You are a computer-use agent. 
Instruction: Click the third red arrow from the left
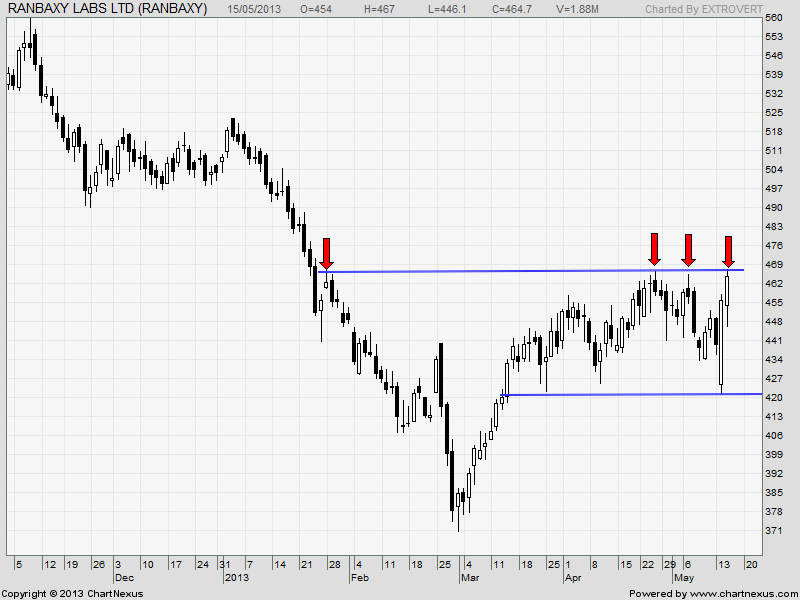point(688,249)
